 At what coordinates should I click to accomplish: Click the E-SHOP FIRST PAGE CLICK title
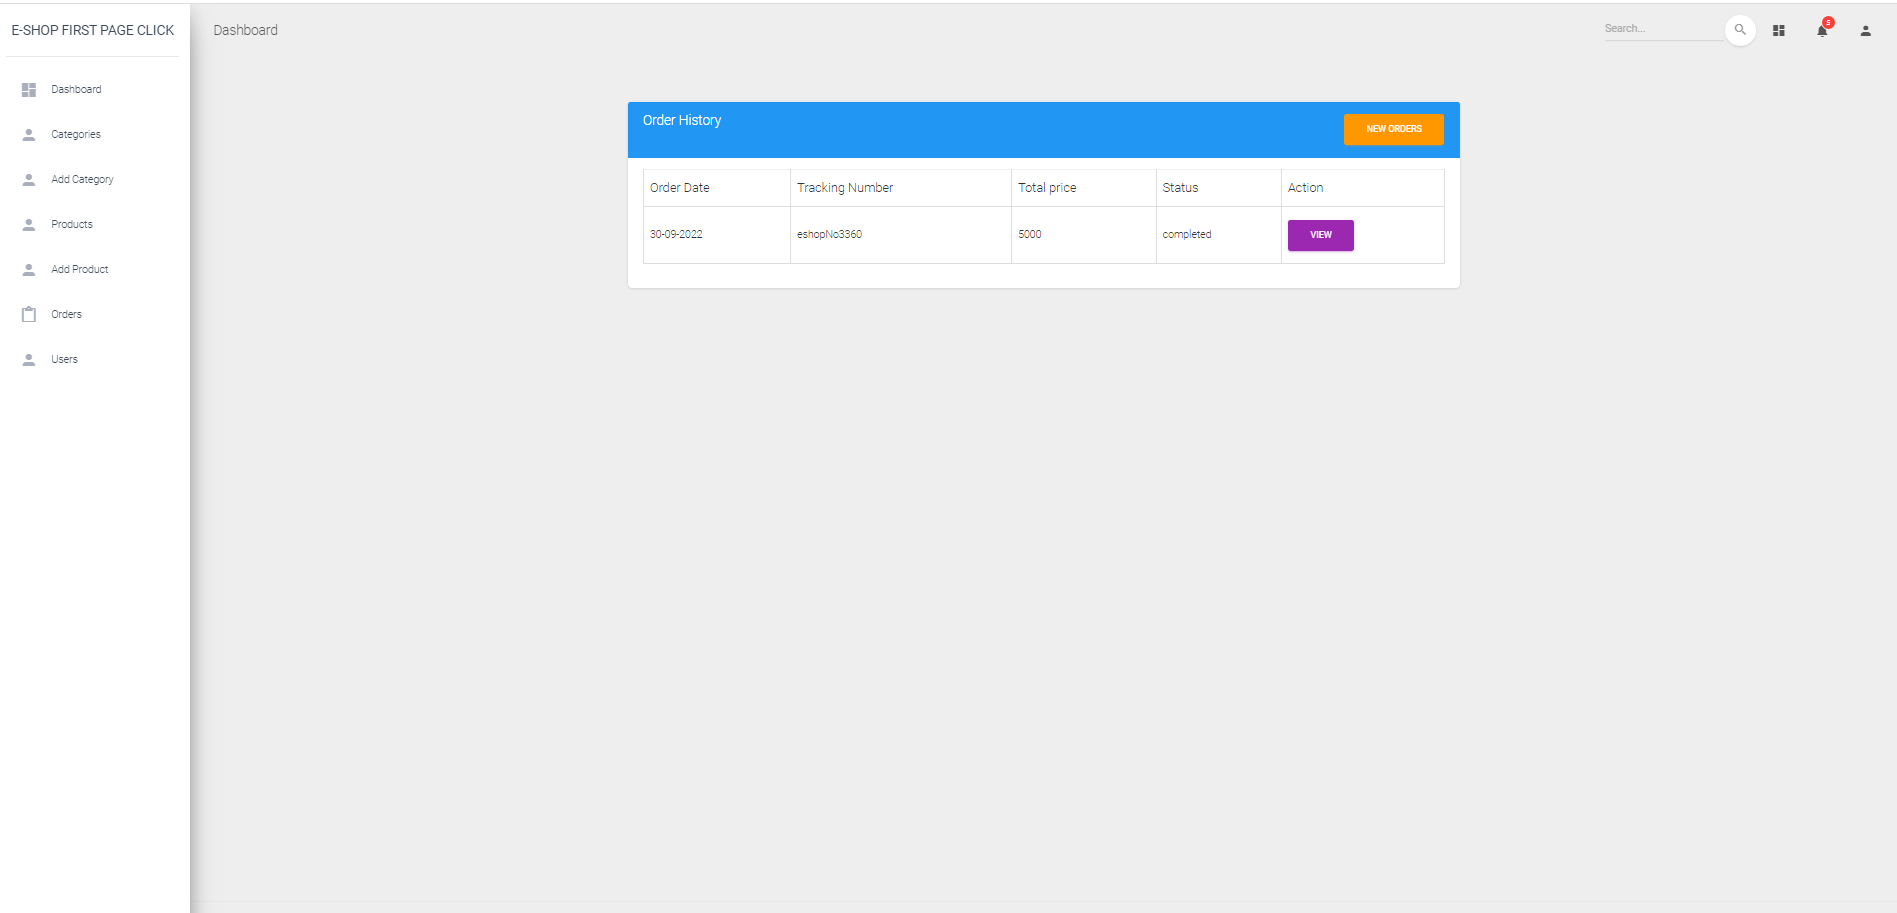click(x=92, y=30)
